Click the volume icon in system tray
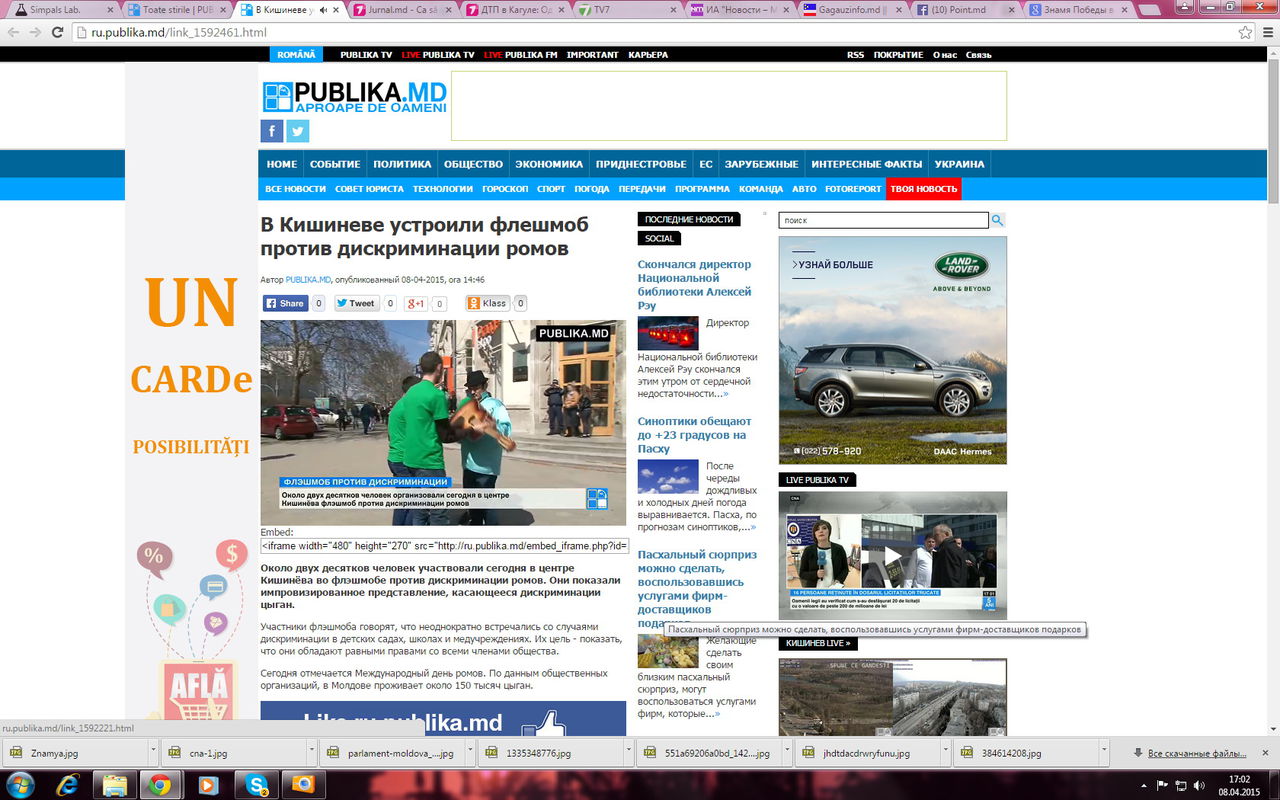1280x800 pixels. click(x=1200, y=784)
